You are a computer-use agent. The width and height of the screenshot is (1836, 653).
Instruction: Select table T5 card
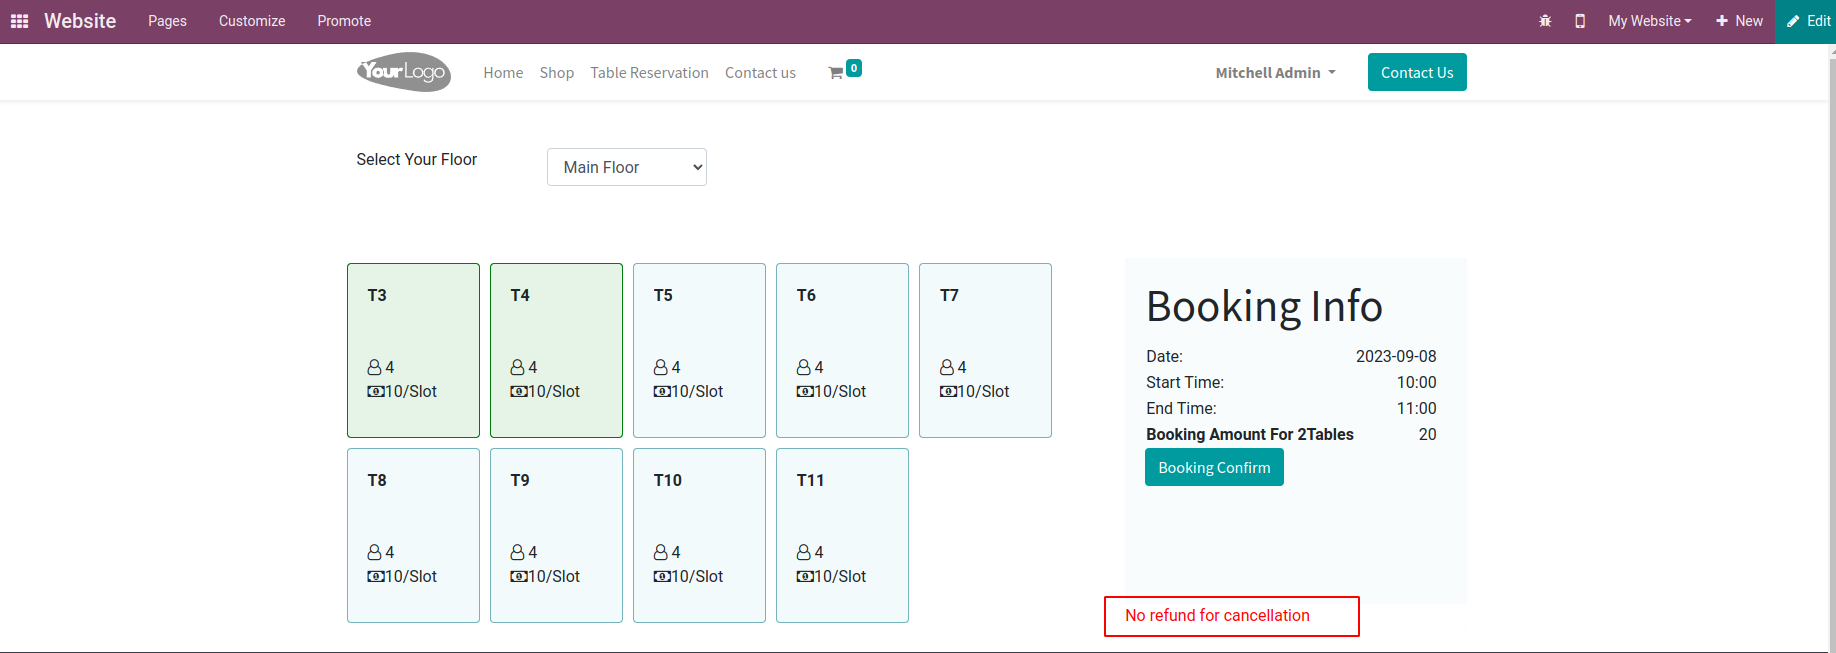(x=699, y=350)
